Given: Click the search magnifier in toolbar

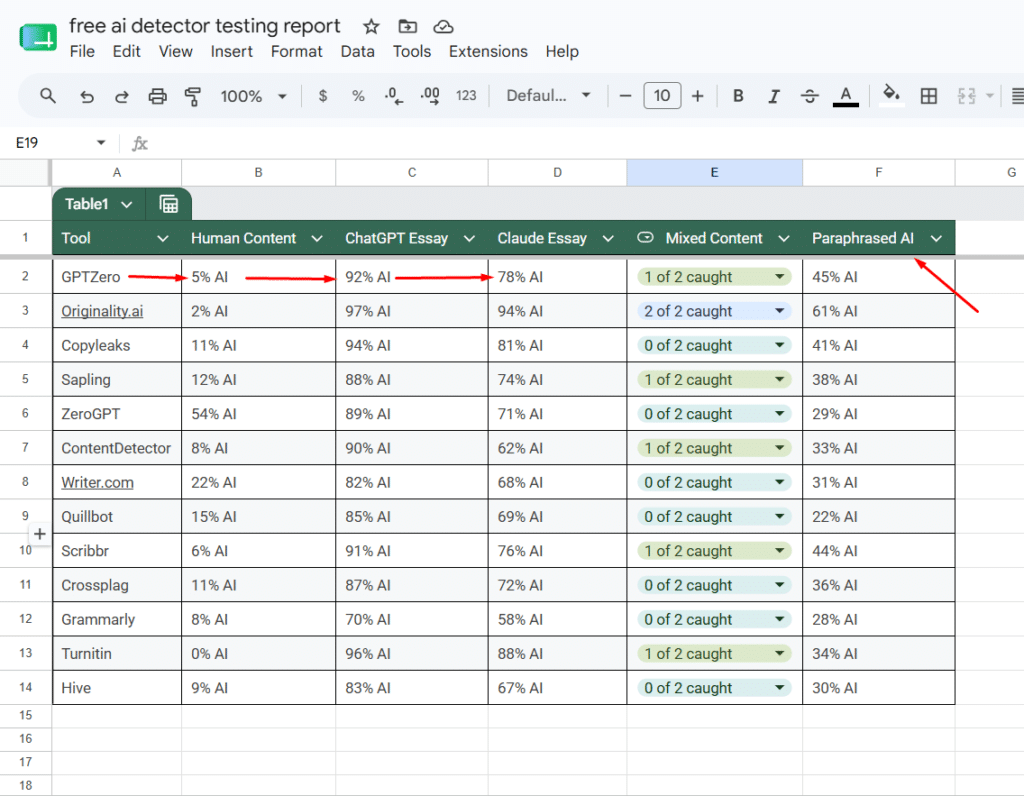Looking at the screenshot, I should [48, 96].
